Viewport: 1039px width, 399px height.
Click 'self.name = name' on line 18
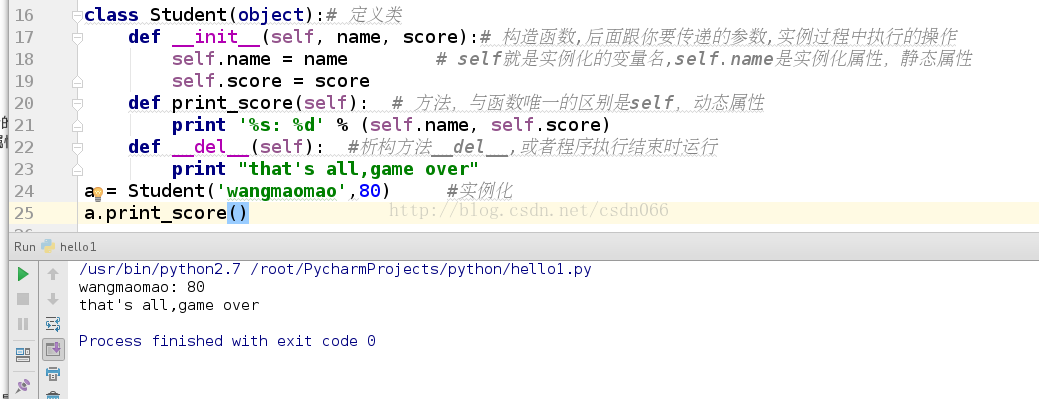coord(260,59)
